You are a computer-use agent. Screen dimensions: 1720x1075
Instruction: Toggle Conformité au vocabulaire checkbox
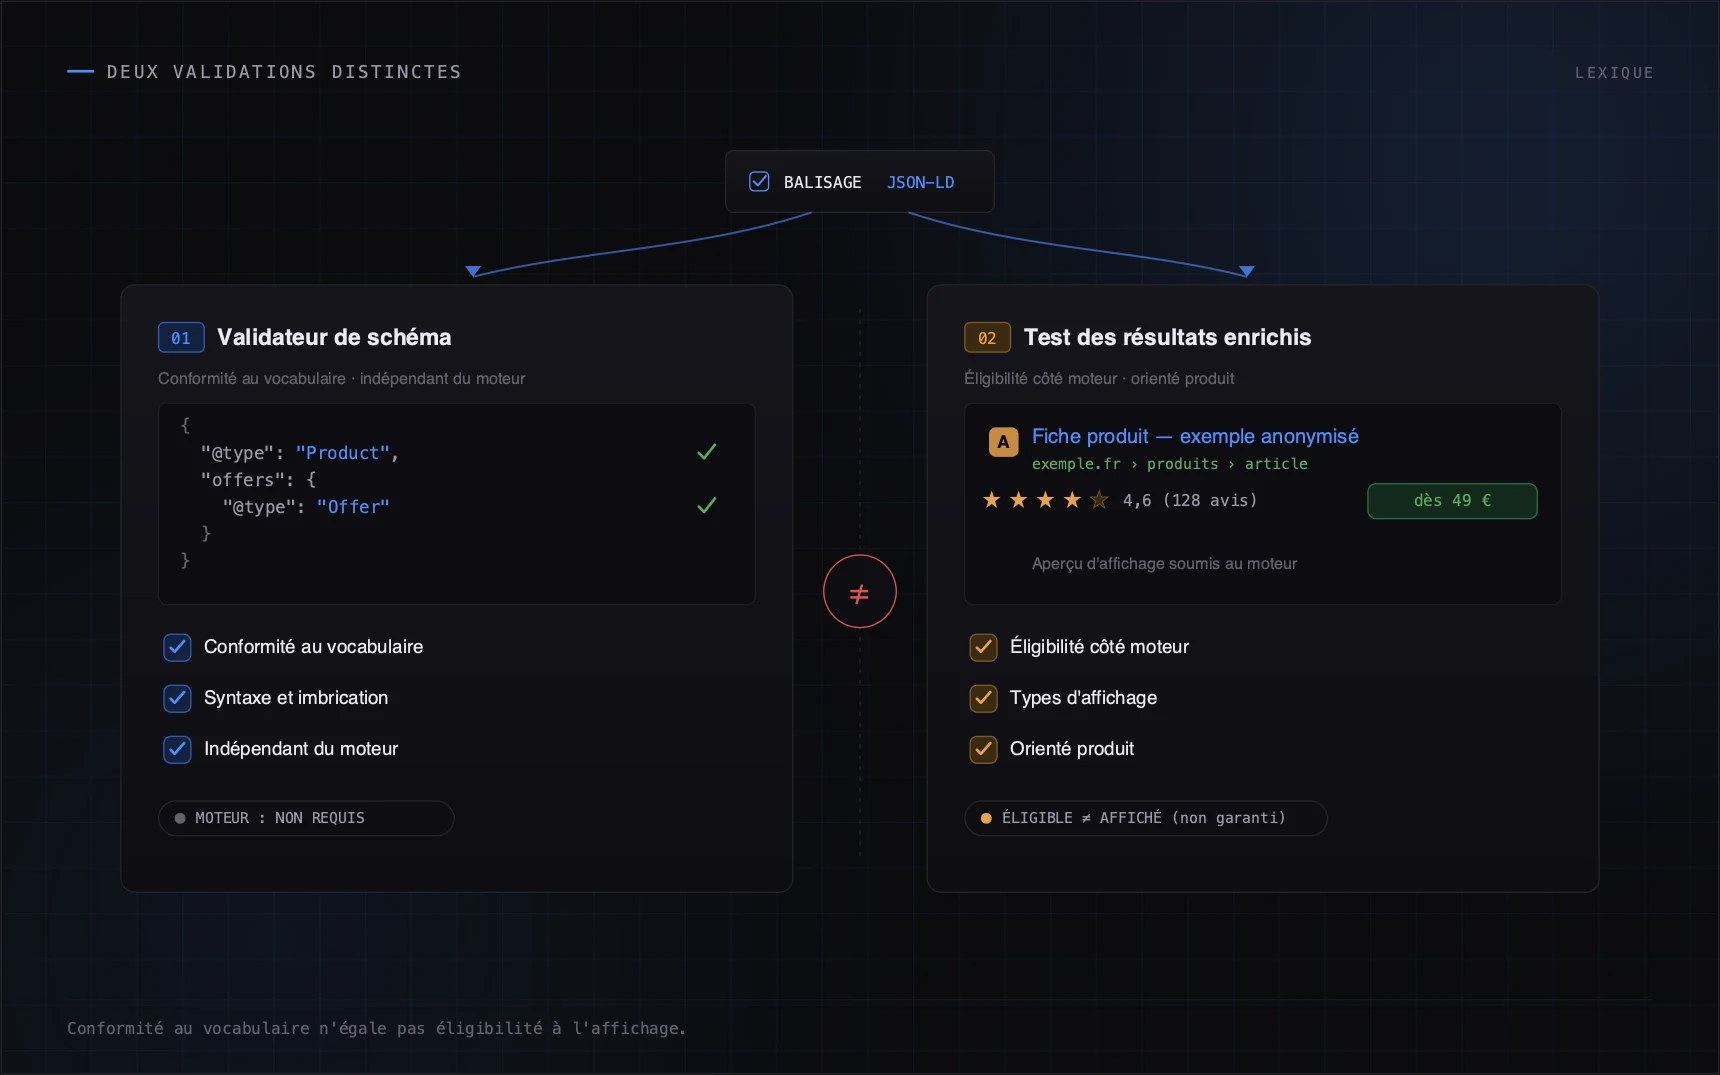177,647
